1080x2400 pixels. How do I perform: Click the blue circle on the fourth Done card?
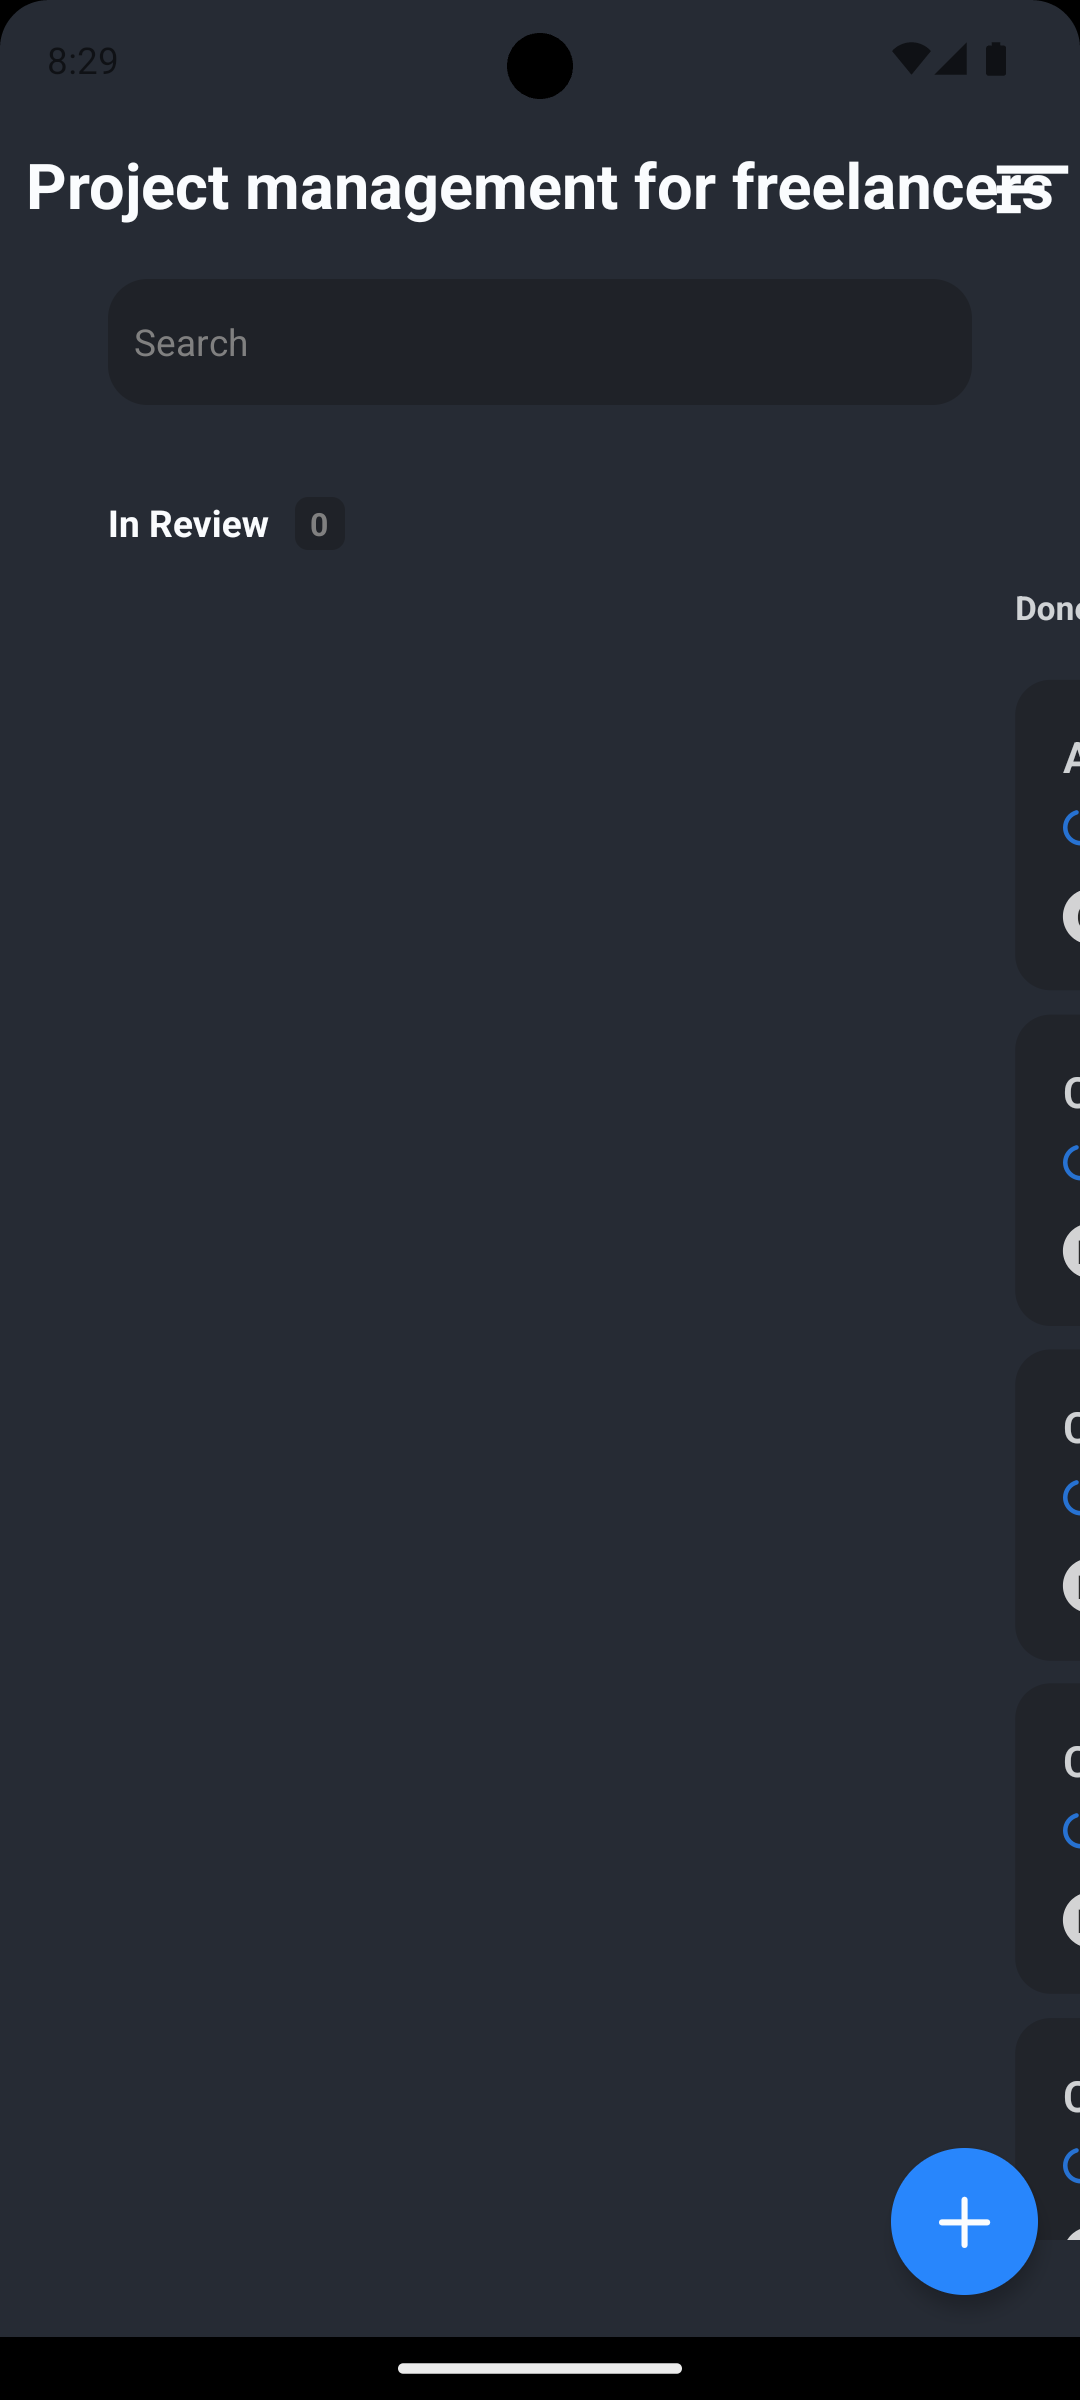pyautogui.click(x=1072, y=1831)
